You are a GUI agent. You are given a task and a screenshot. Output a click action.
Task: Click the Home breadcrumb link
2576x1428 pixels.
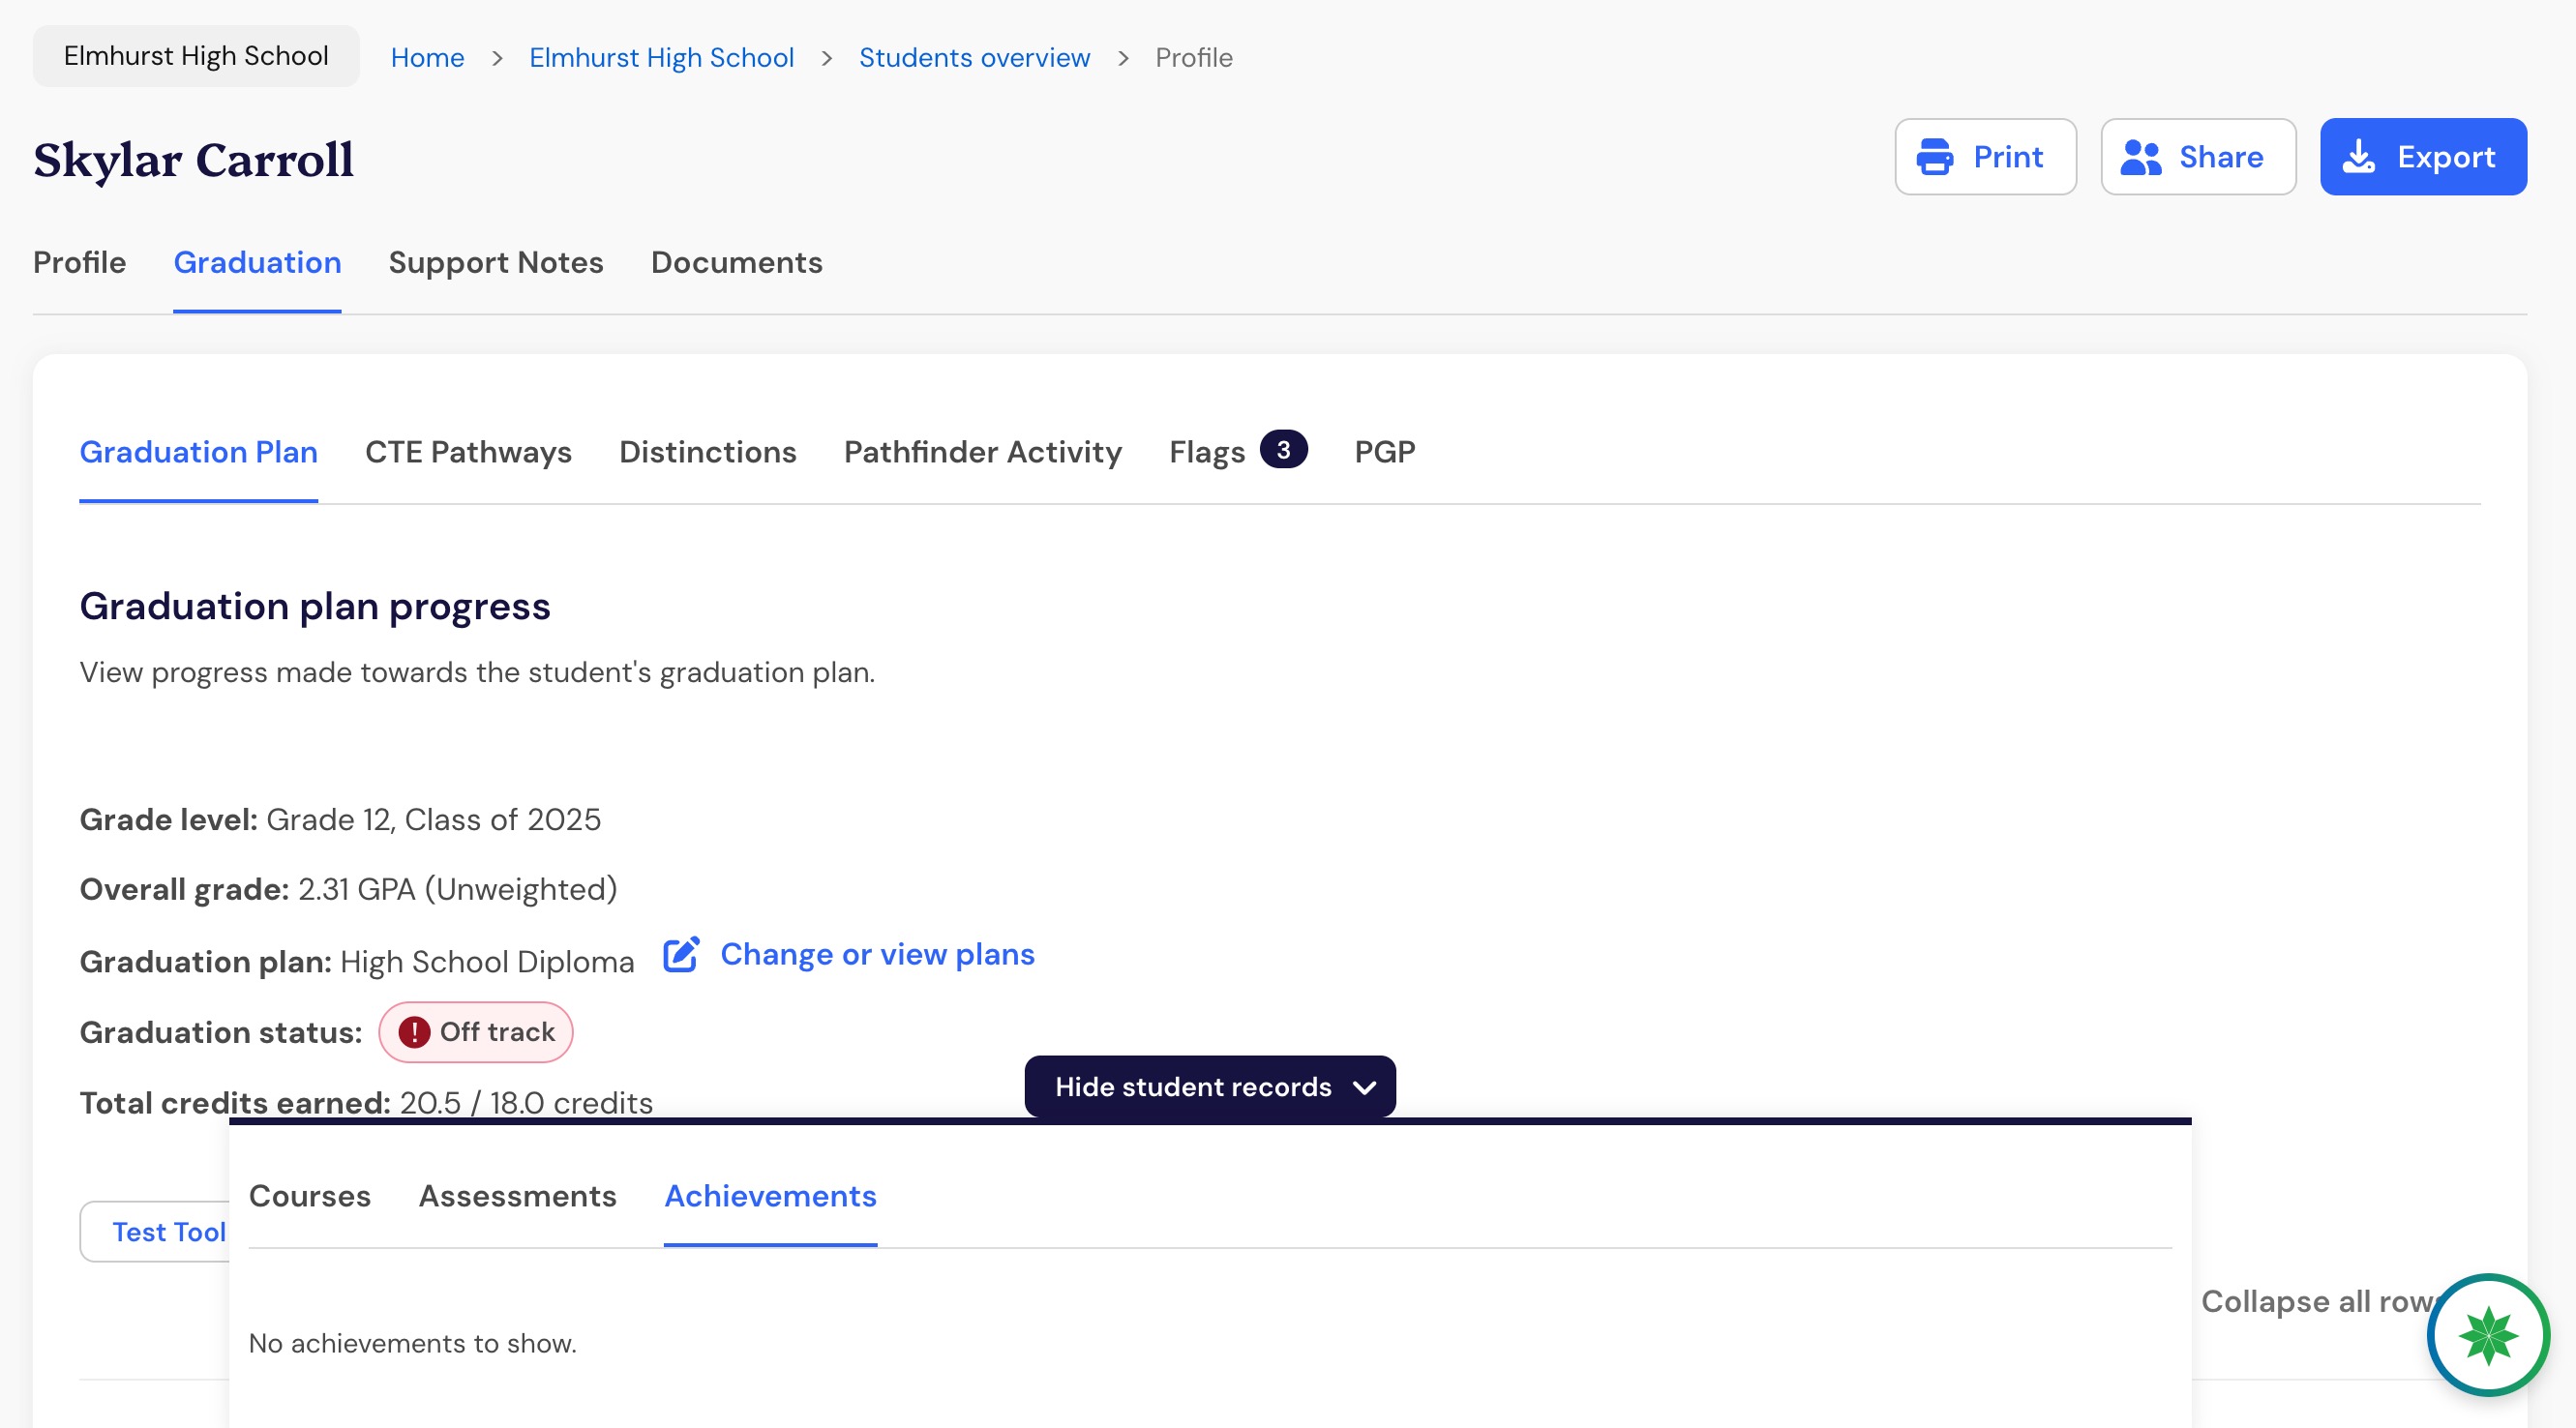(x=428, y=57)
